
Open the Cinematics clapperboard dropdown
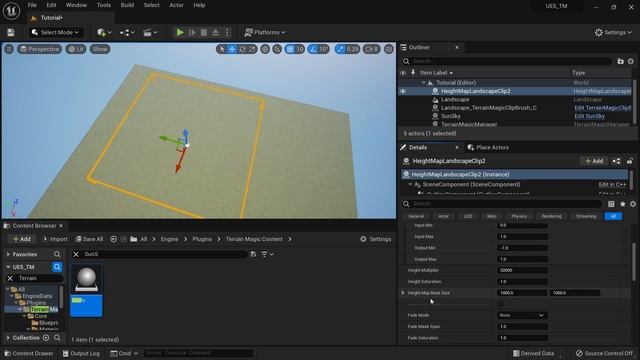(150, 32)
